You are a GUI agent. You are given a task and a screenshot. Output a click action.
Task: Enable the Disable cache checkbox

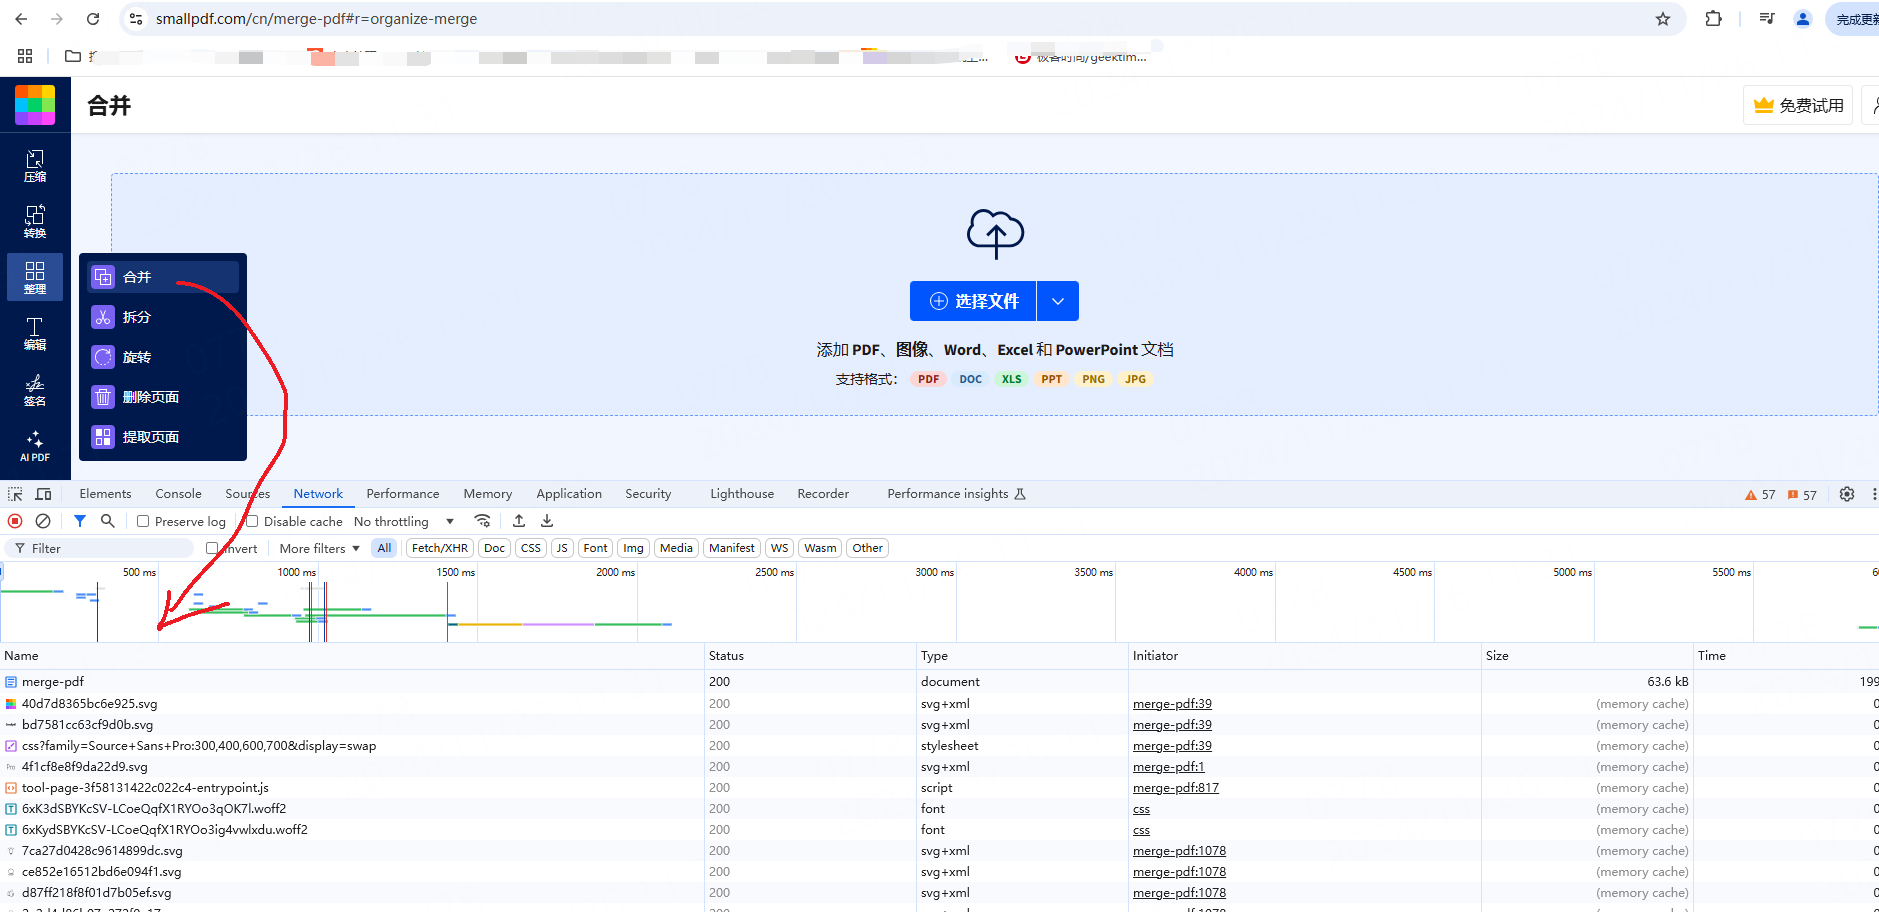(252, 521)
